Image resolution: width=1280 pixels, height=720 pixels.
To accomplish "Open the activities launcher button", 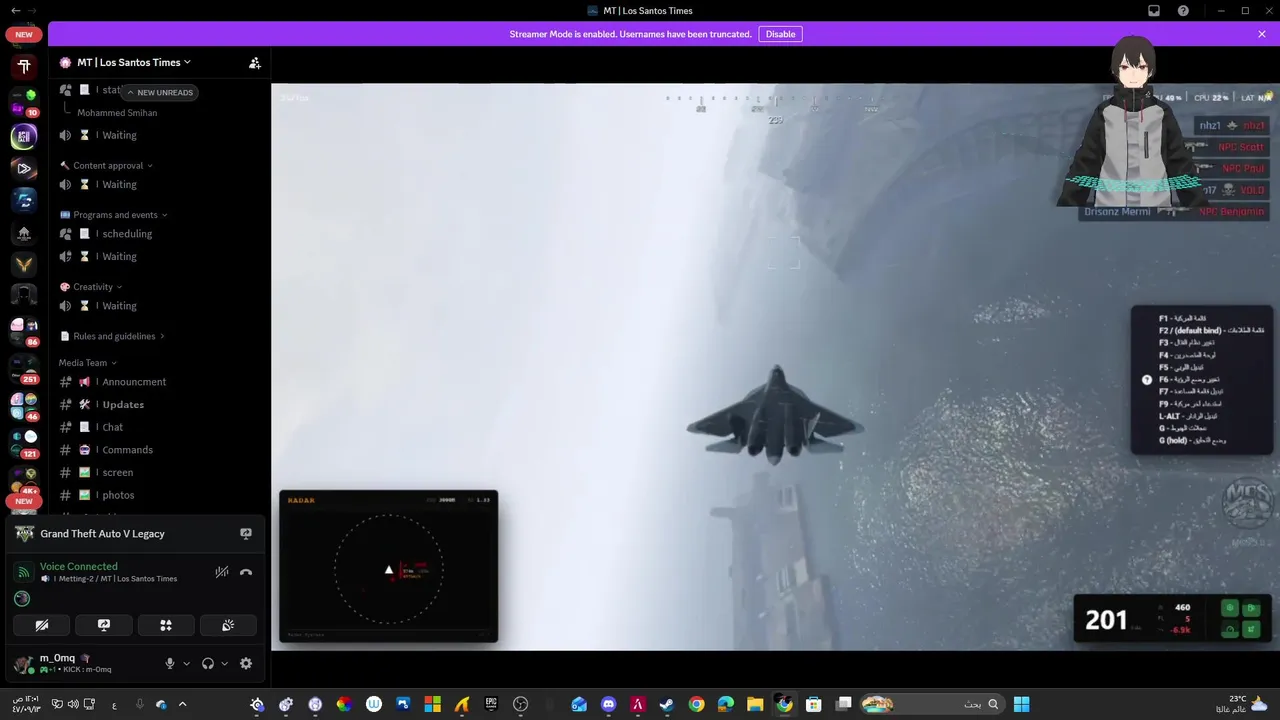I will pyautogui.click(x=166, y=625).
